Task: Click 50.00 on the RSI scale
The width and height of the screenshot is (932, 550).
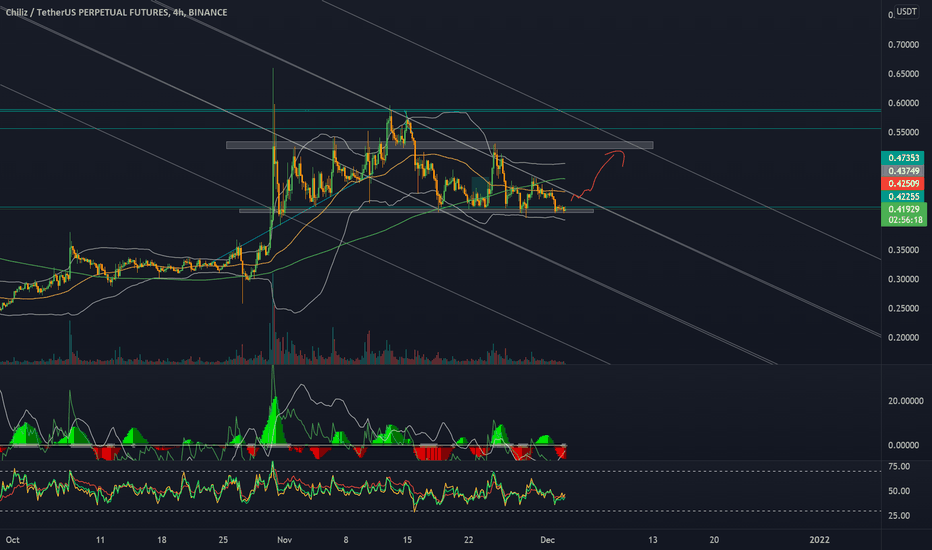Action: (x=899, y=491)
